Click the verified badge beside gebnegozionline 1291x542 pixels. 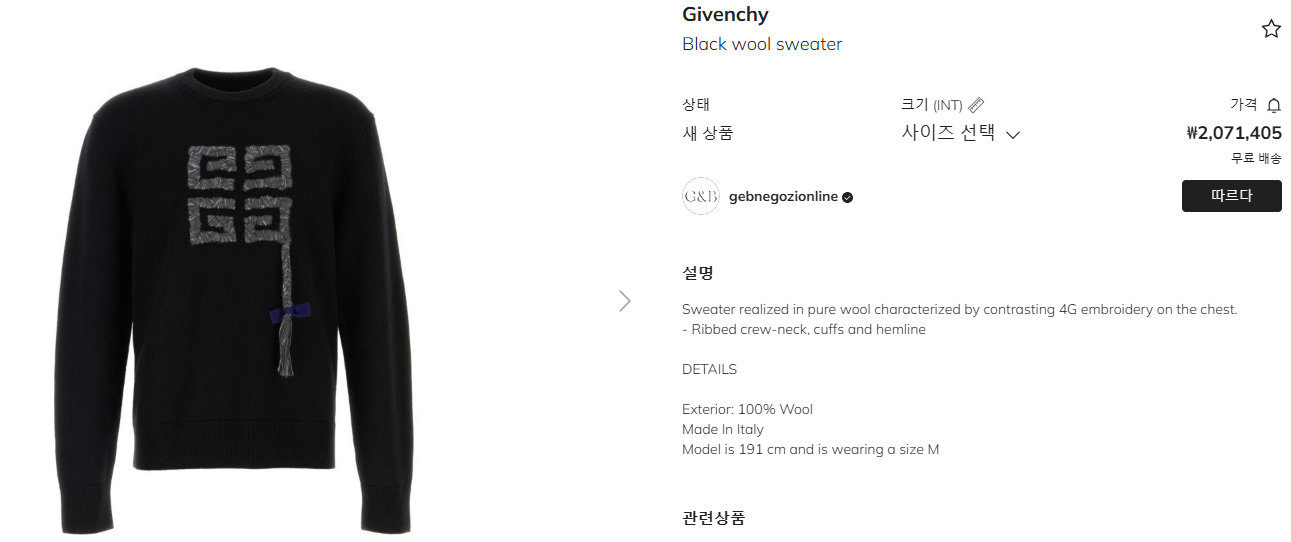[x=848, y=197]
